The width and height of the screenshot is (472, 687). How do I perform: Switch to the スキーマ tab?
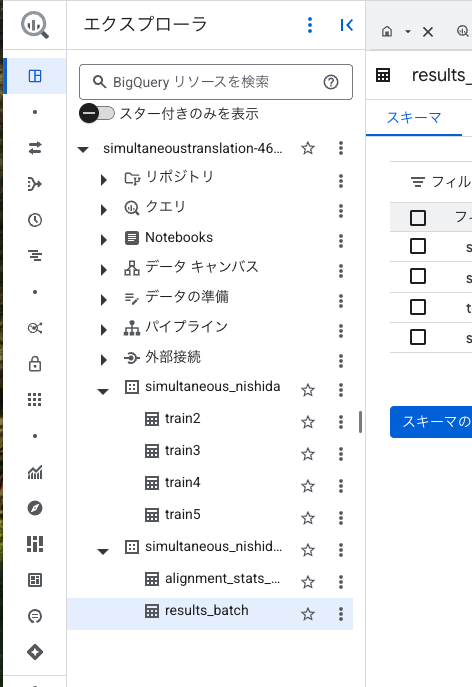tap(414, 117)
